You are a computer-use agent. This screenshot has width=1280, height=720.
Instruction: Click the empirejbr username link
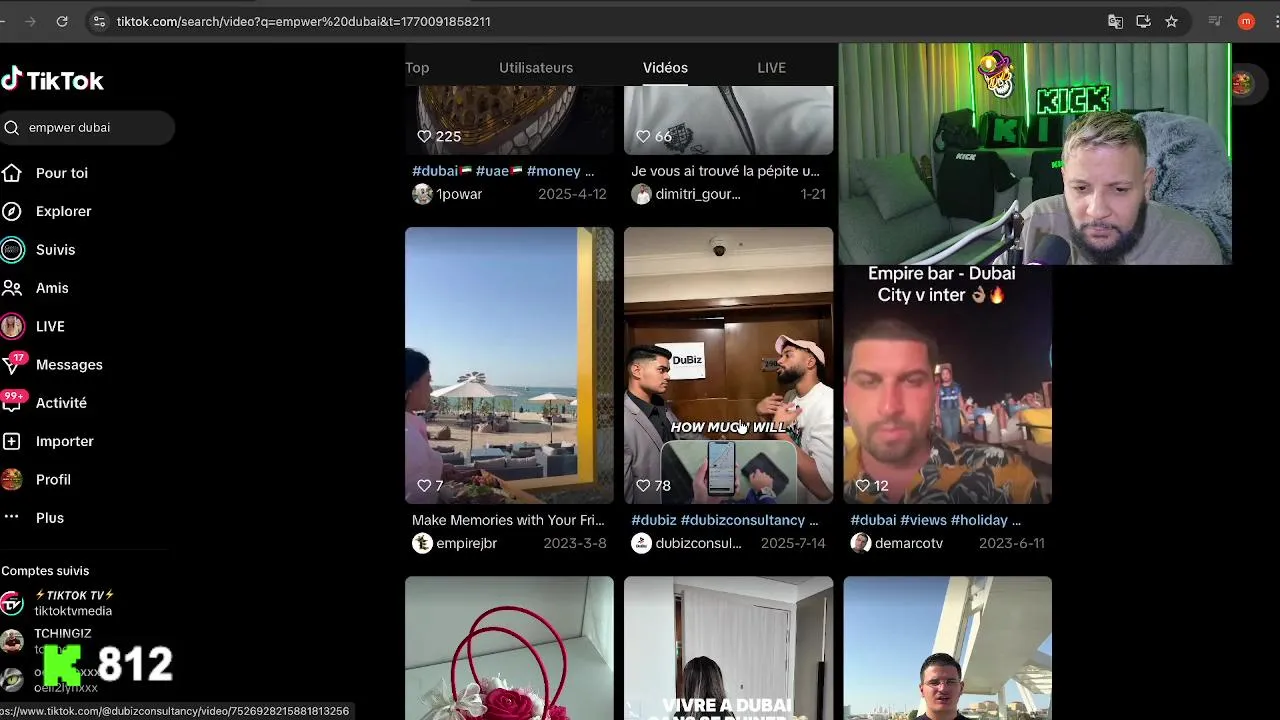pyautogui.click(x=466, y=543)
